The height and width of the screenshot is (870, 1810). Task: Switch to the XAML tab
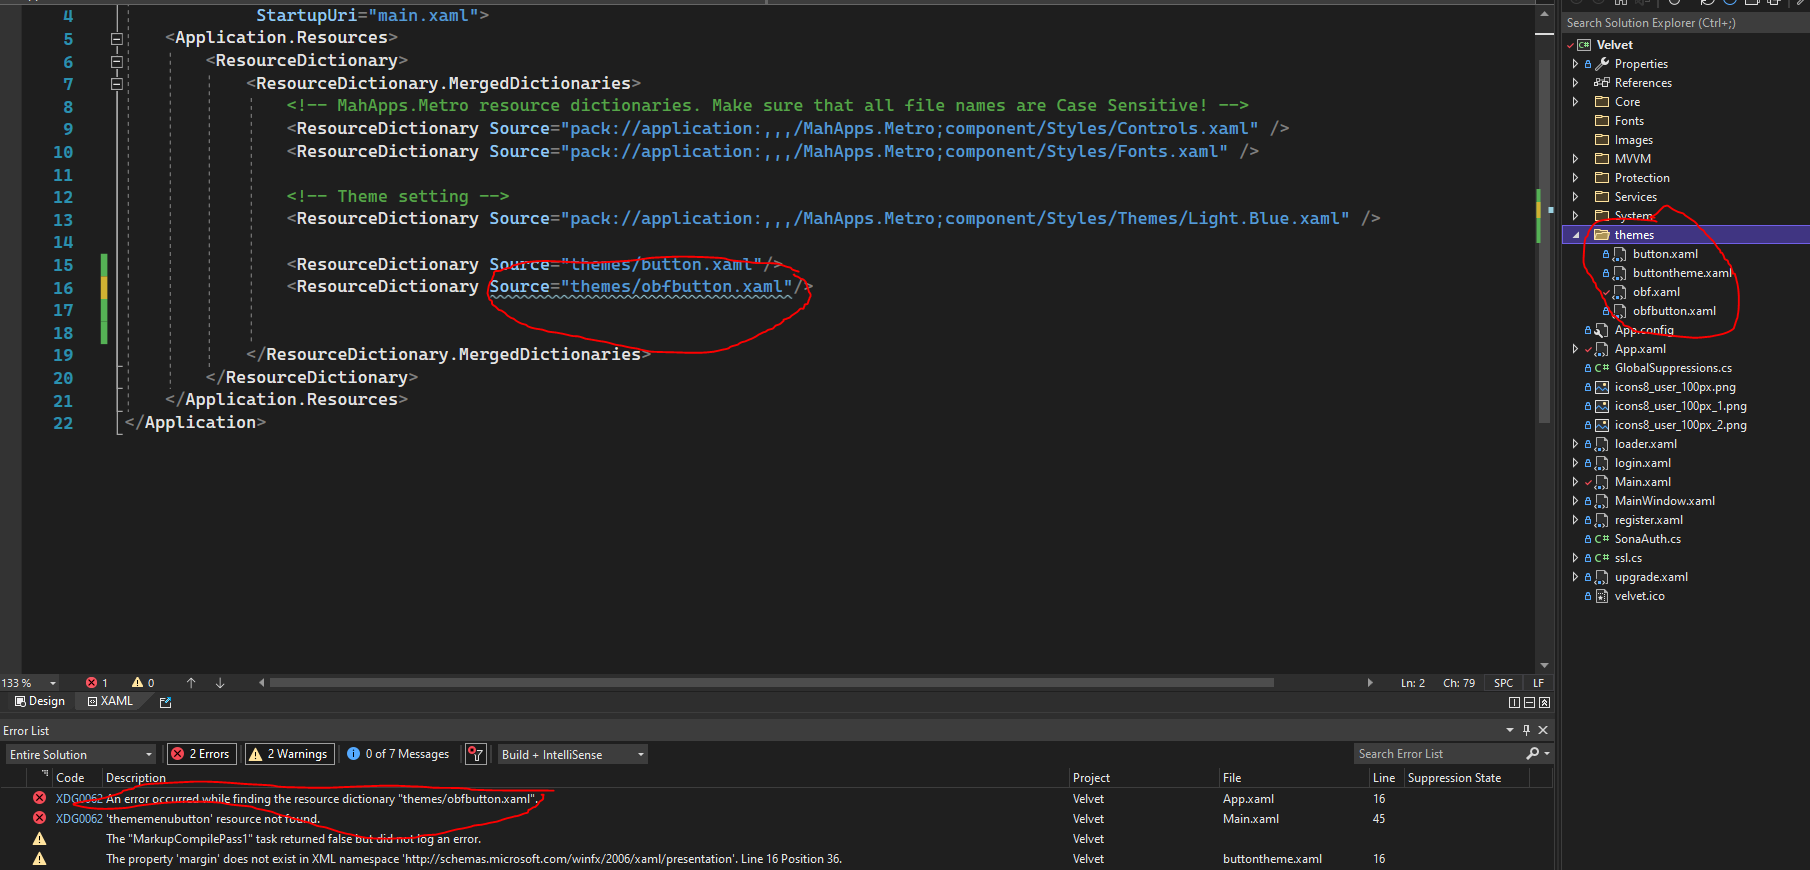(x=110, y=701)
